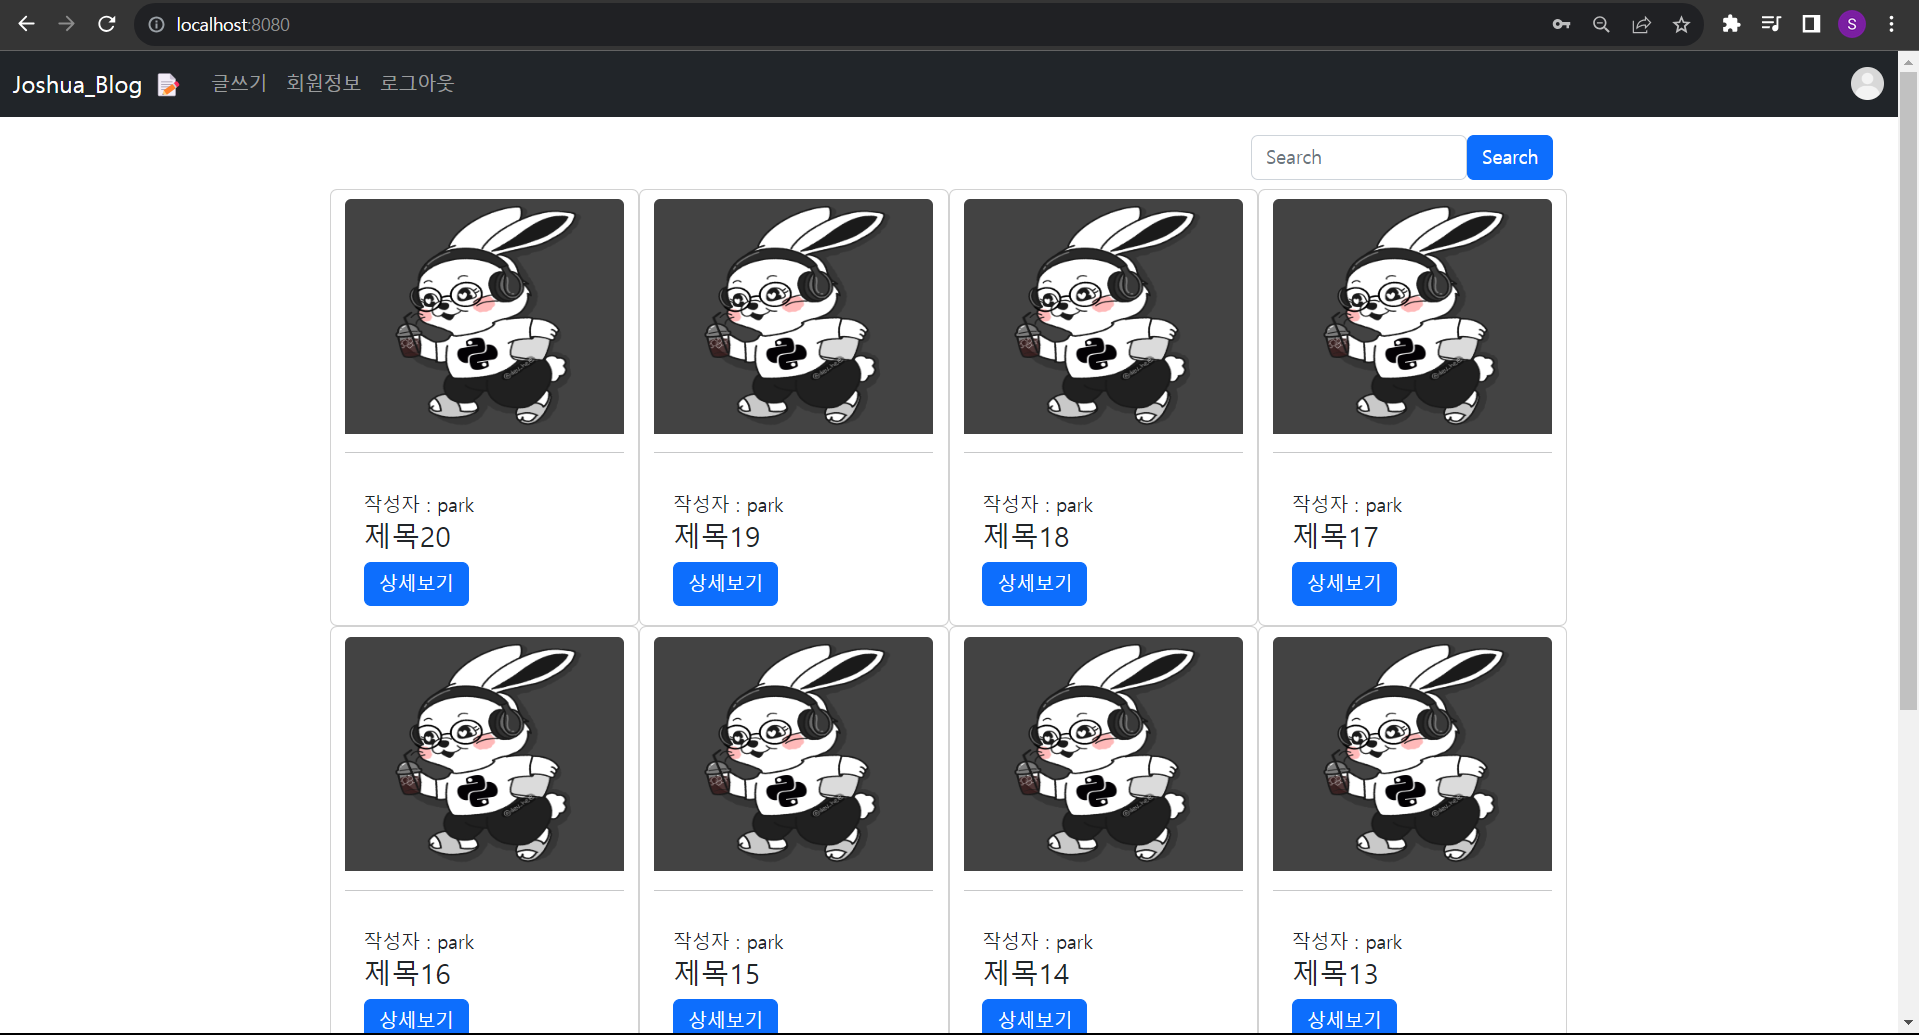
Task: Open 상세보기 for 제목20
Action: 416,583
